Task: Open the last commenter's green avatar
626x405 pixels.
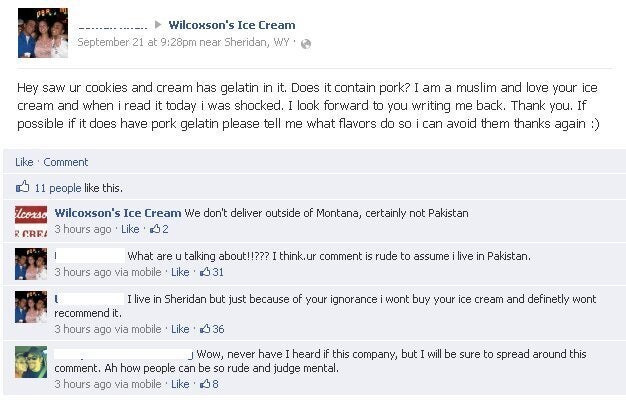Action: pos(31,362)
